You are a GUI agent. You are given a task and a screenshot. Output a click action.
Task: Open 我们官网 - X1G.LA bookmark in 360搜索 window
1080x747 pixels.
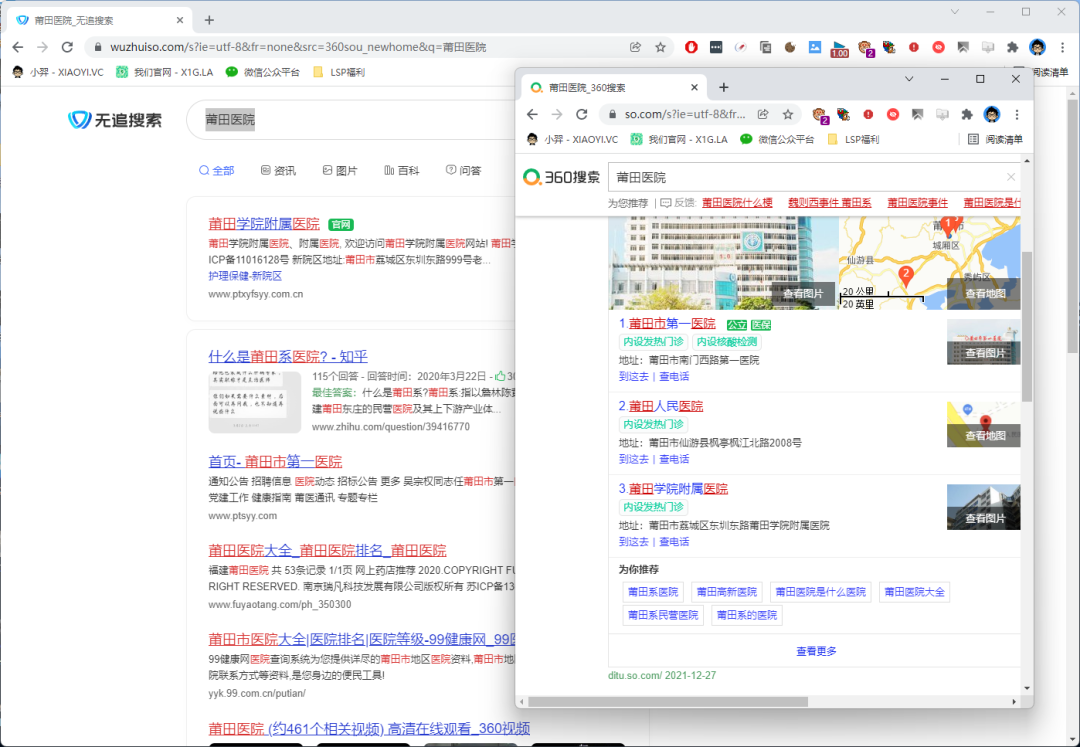click(679, 139)
